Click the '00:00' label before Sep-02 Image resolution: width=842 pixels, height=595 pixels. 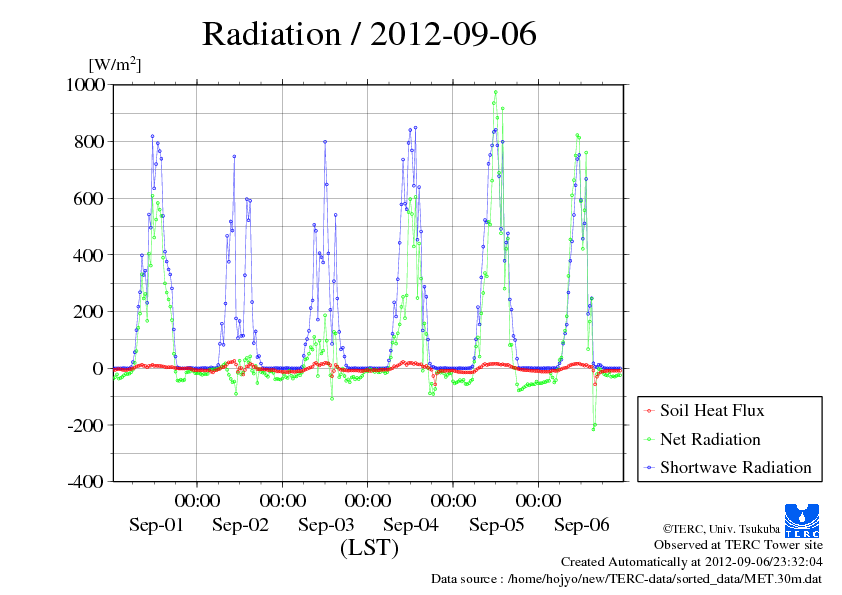click(197, 501)
